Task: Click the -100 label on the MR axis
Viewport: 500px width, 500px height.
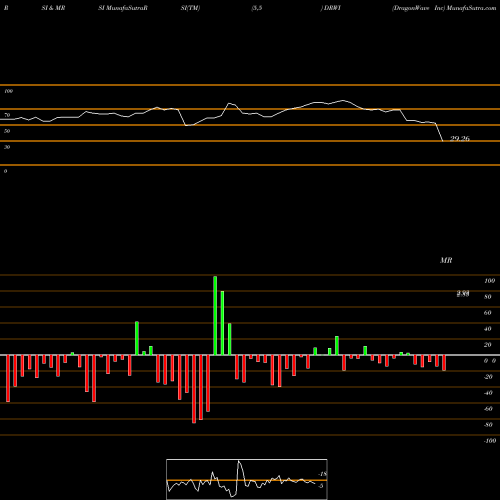Action: (x=490, y=441)
